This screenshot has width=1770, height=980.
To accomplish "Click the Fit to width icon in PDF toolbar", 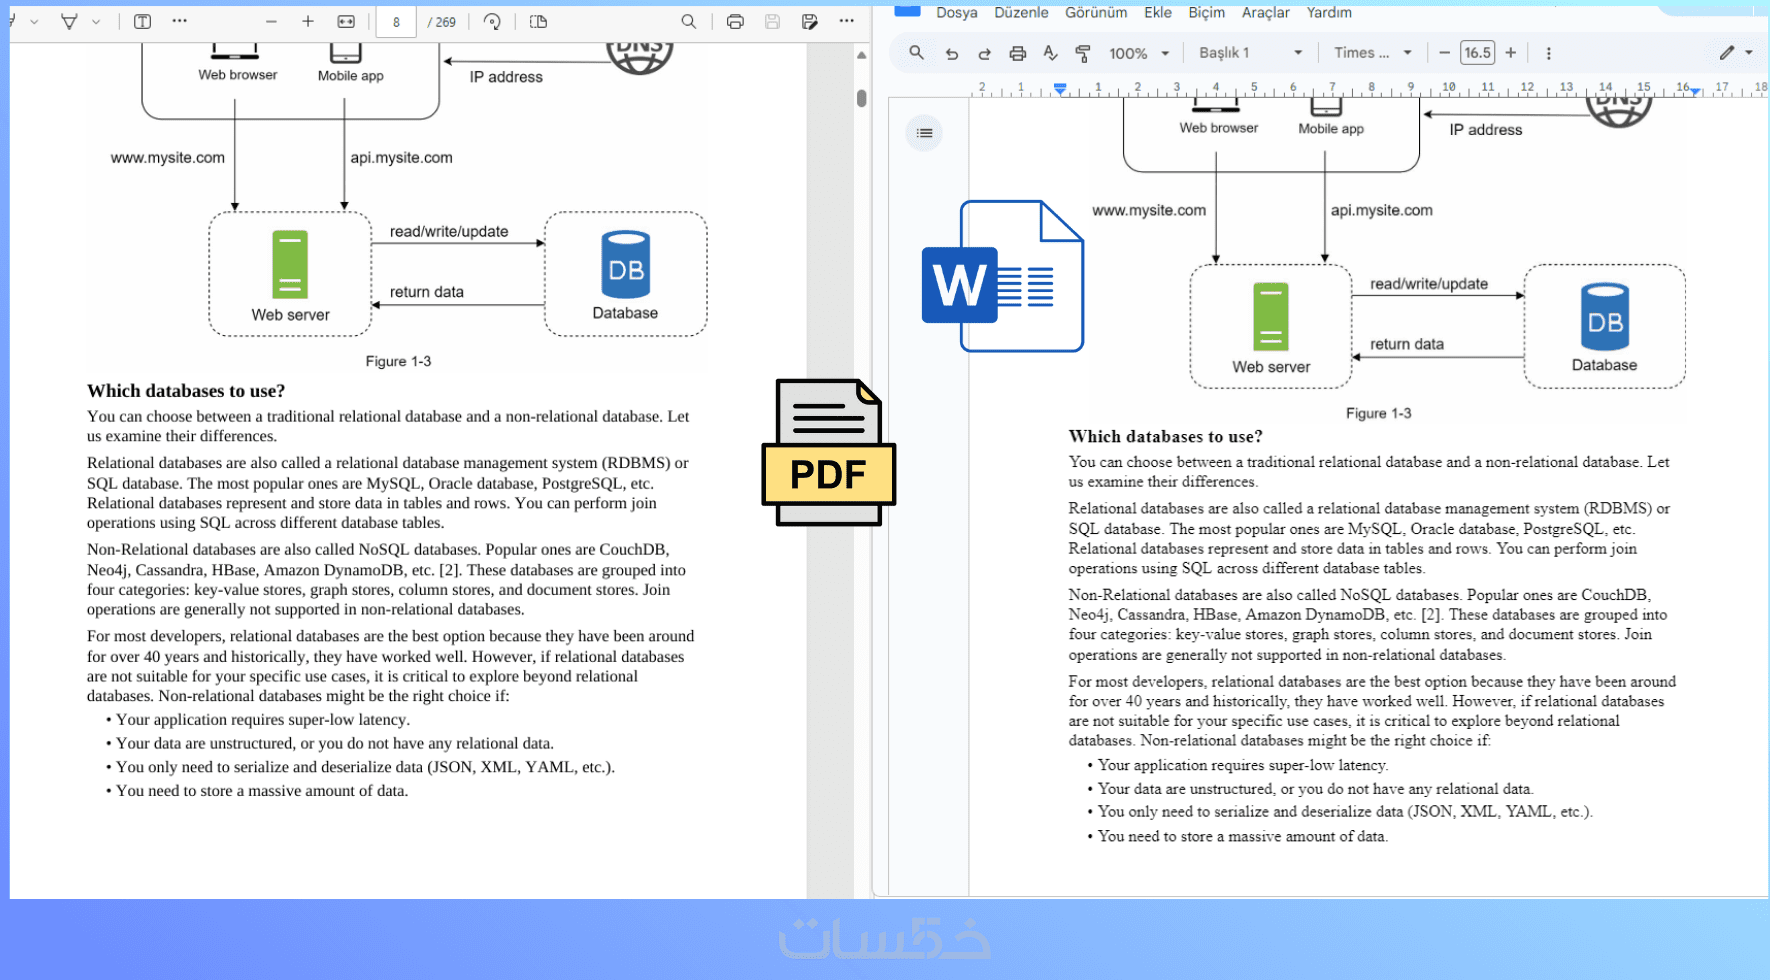I will coord(346,21).
